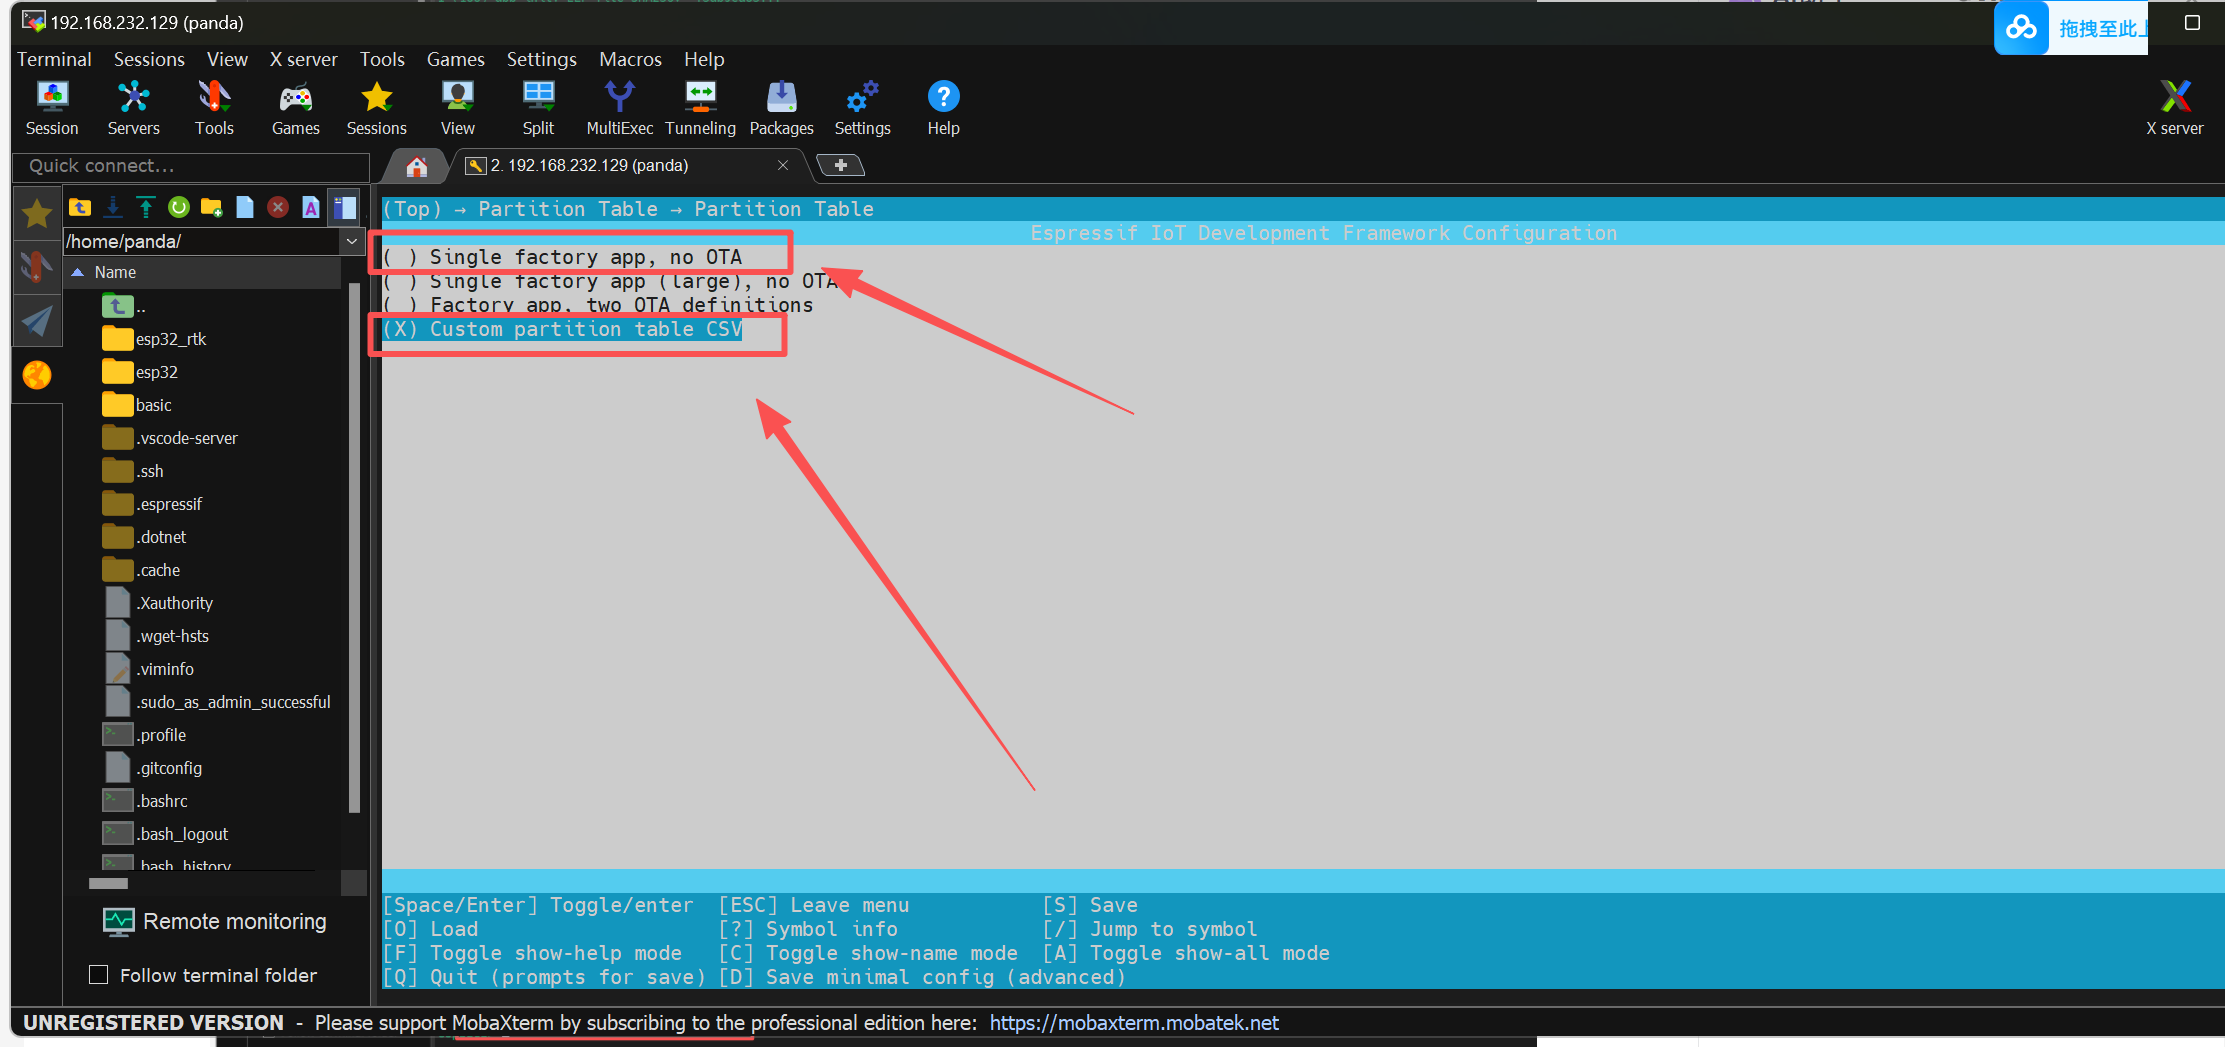Close the 192.168.232.129 (panda) tab
The height and width of the screenshot is (1047, 2225).
[783, 165]
